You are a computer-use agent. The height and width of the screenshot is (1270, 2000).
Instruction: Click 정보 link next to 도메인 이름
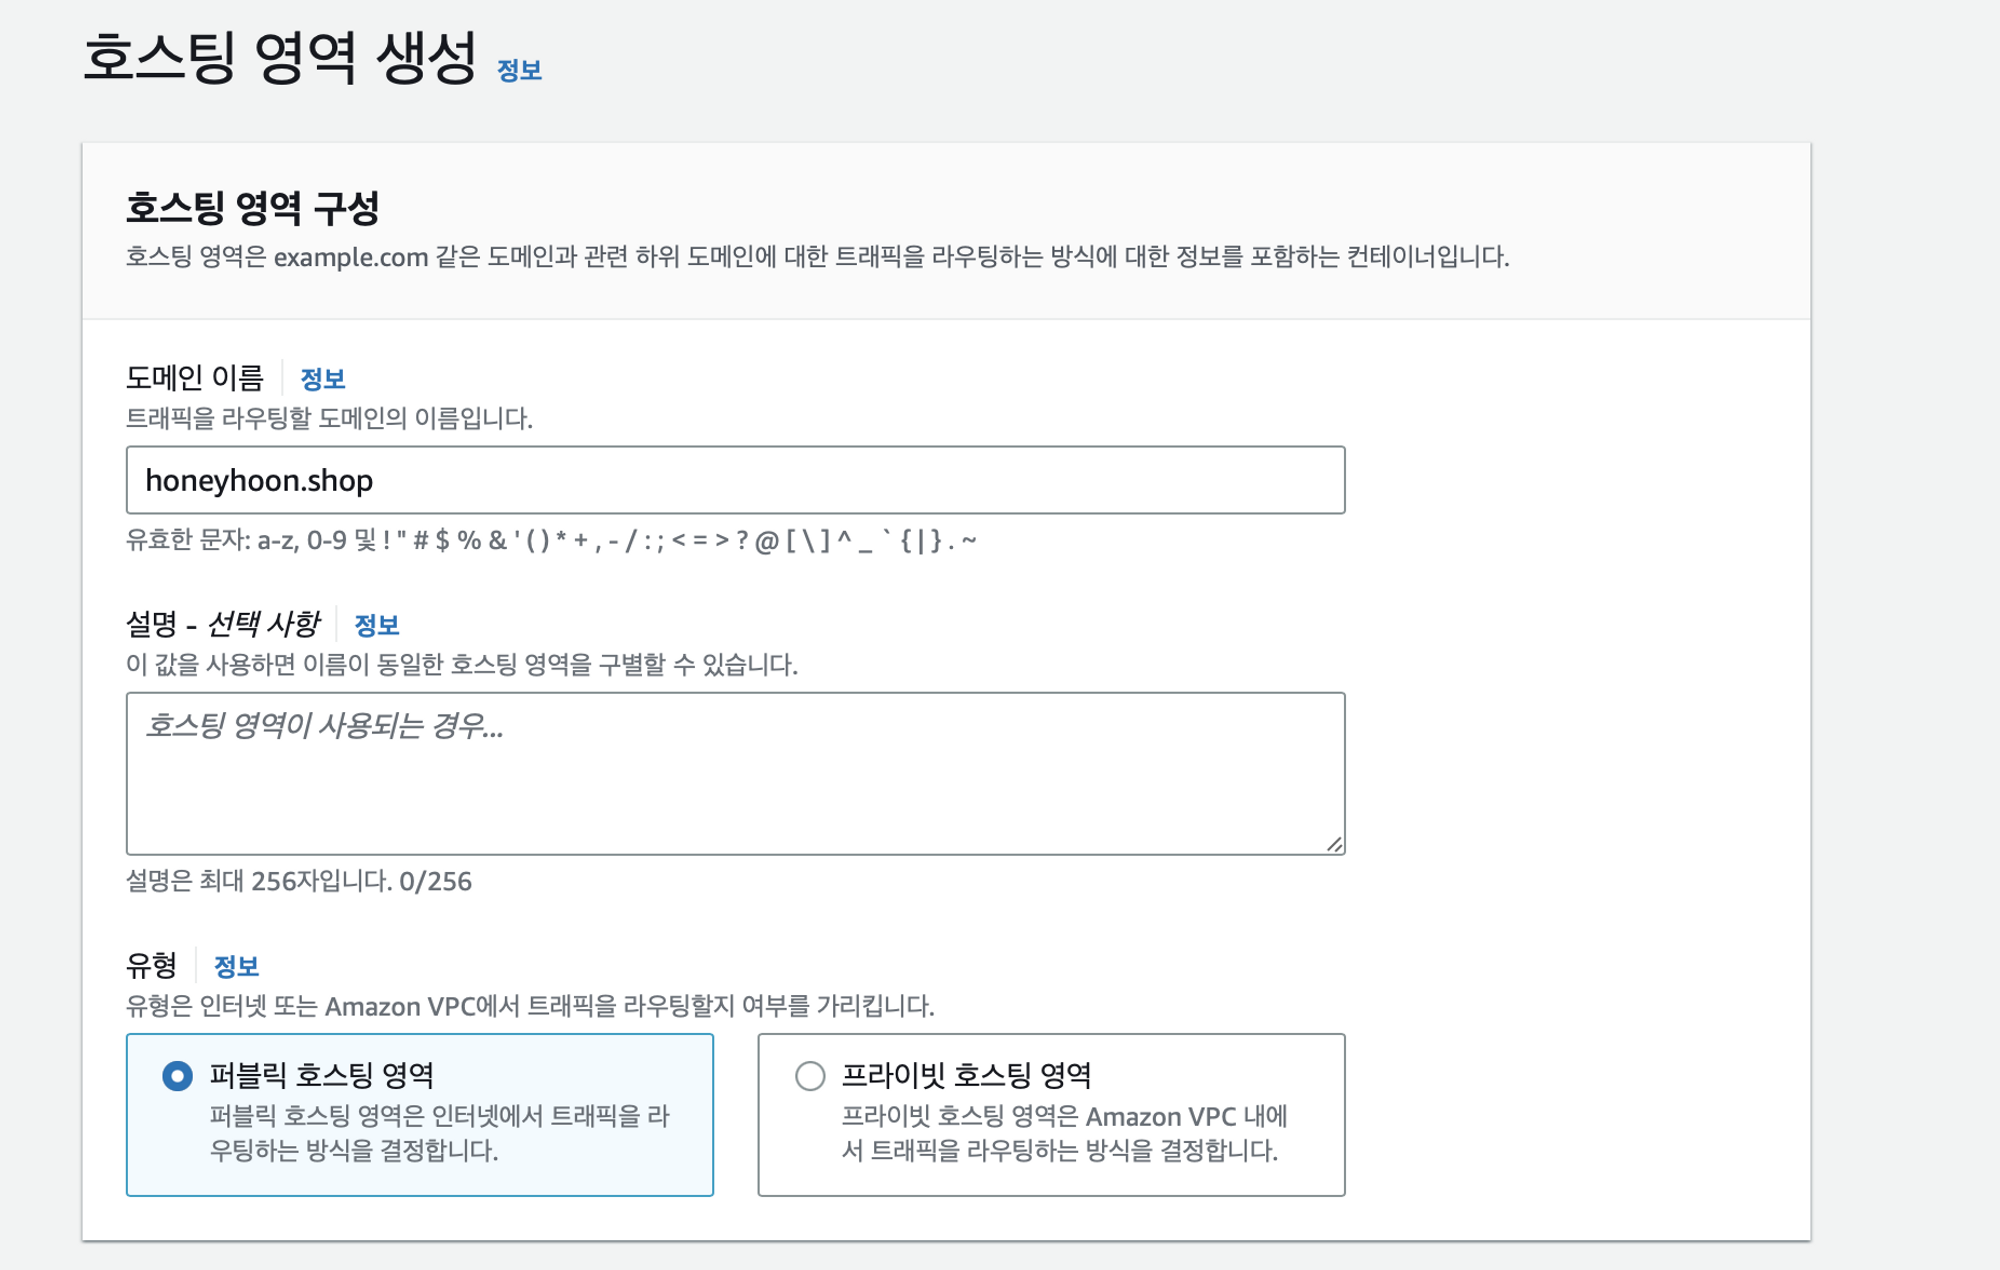tap(322, 379)
